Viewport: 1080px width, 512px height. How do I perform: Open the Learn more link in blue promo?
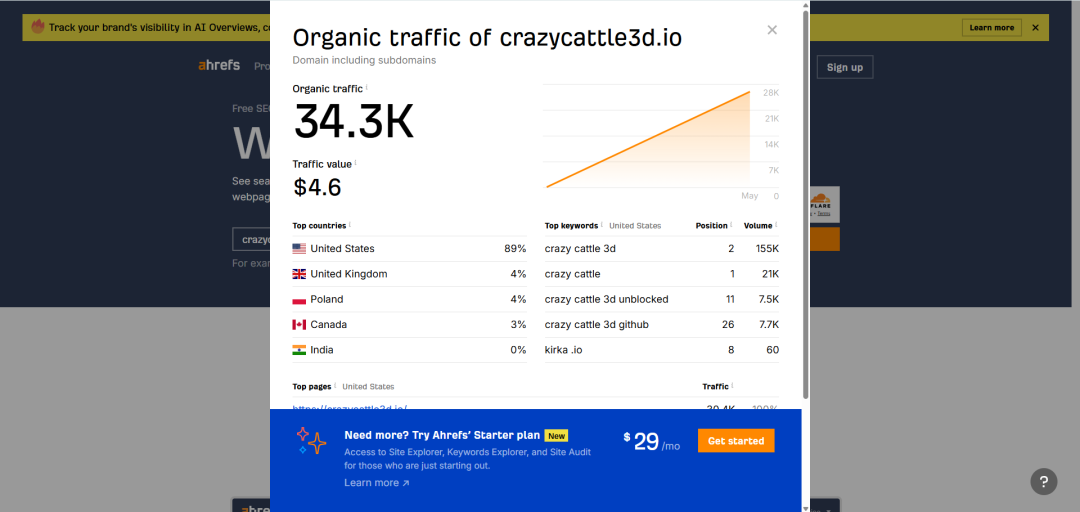[377, 483]
